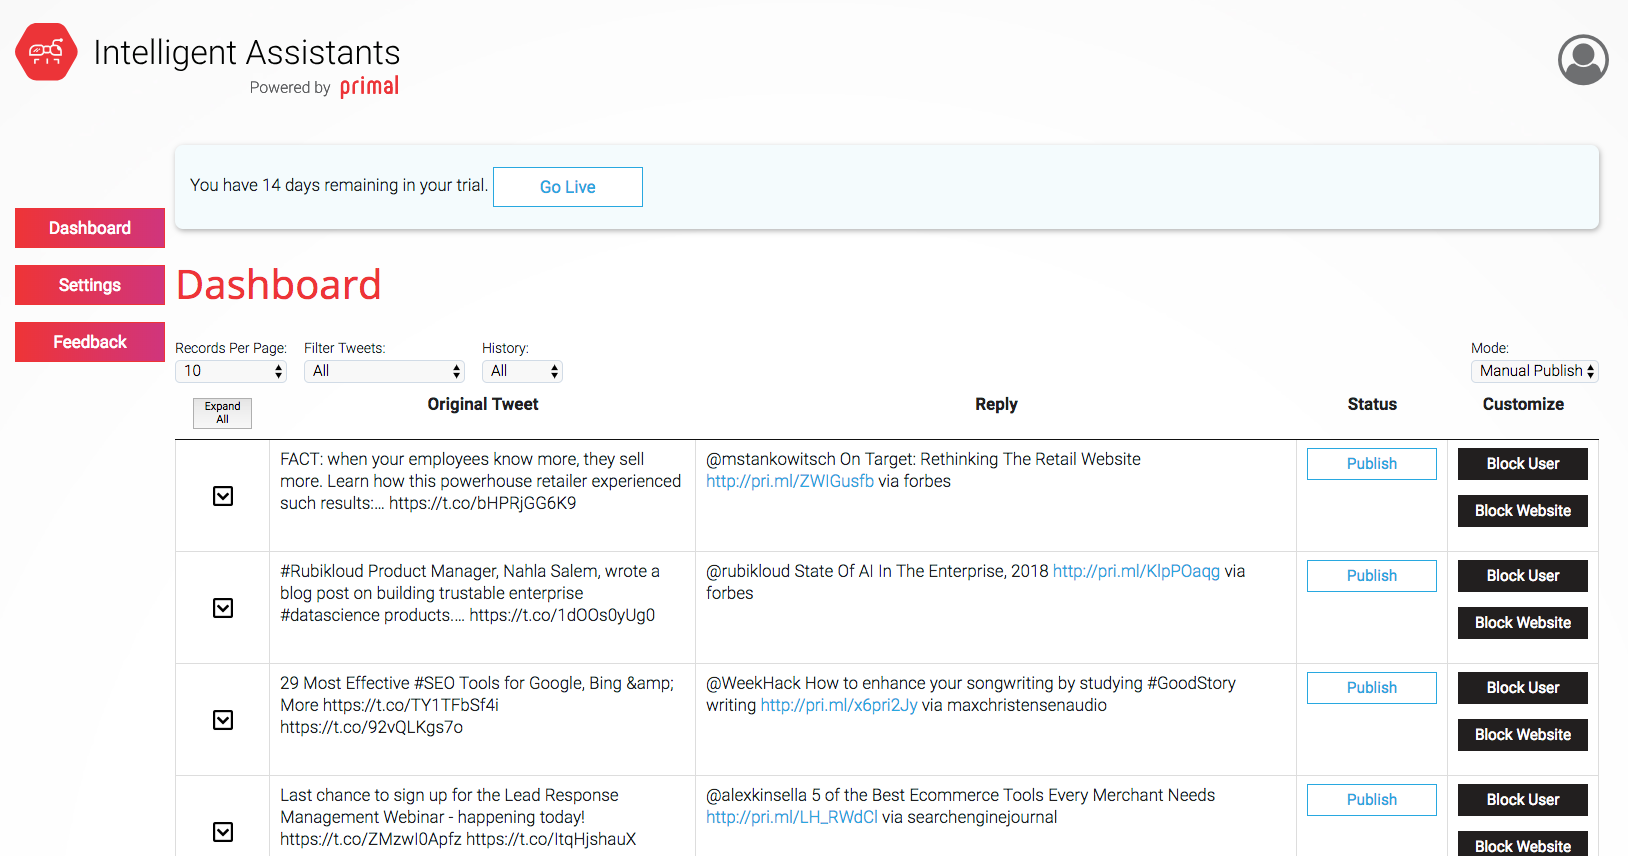
Task: Click the primal brand logo
Action: pyautogui.click(x=369, y=87)
